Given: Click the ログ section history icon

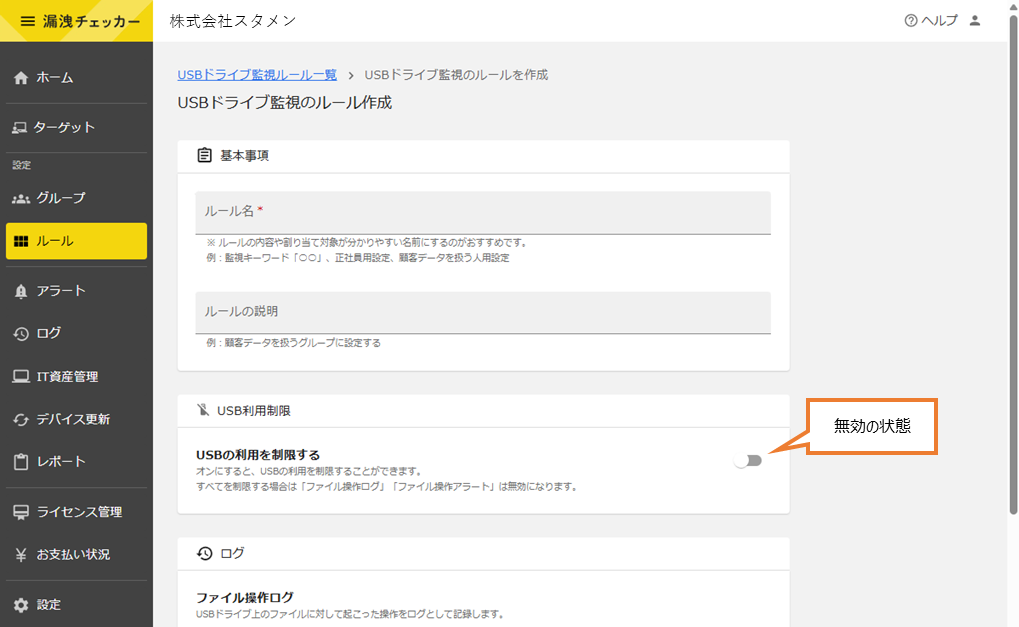Looking at the screenshot, I should pyautogui.click(x=205, y=553).
